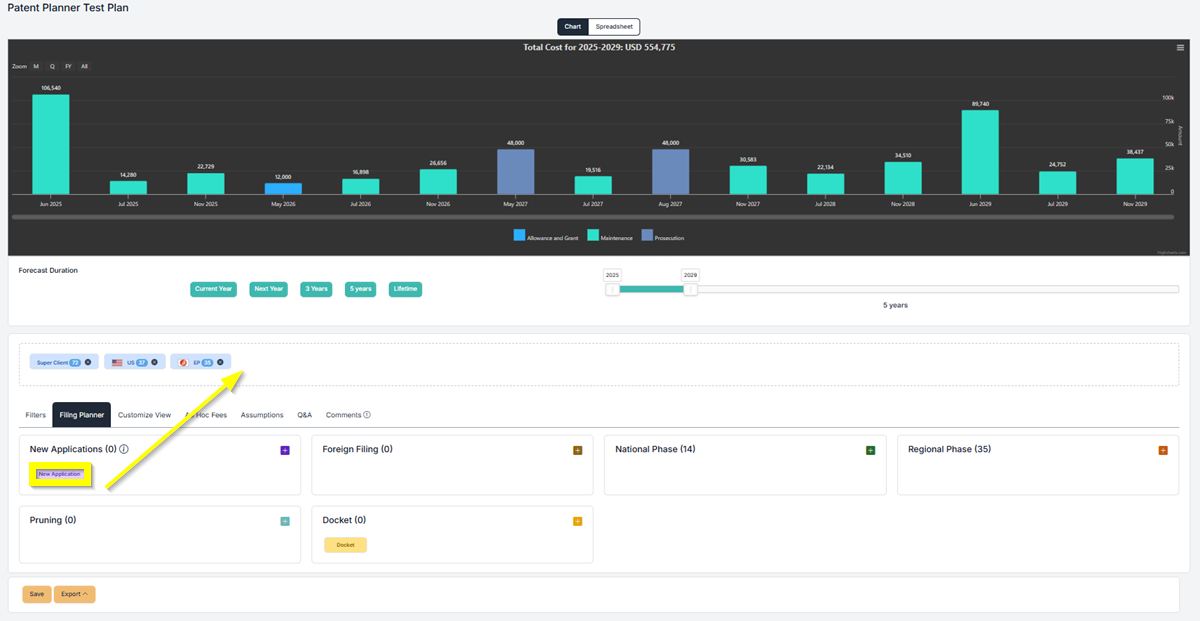Toggle Allowance and Grant legend item
This screenshot has height=621, width=1200.
click(545, 237)
